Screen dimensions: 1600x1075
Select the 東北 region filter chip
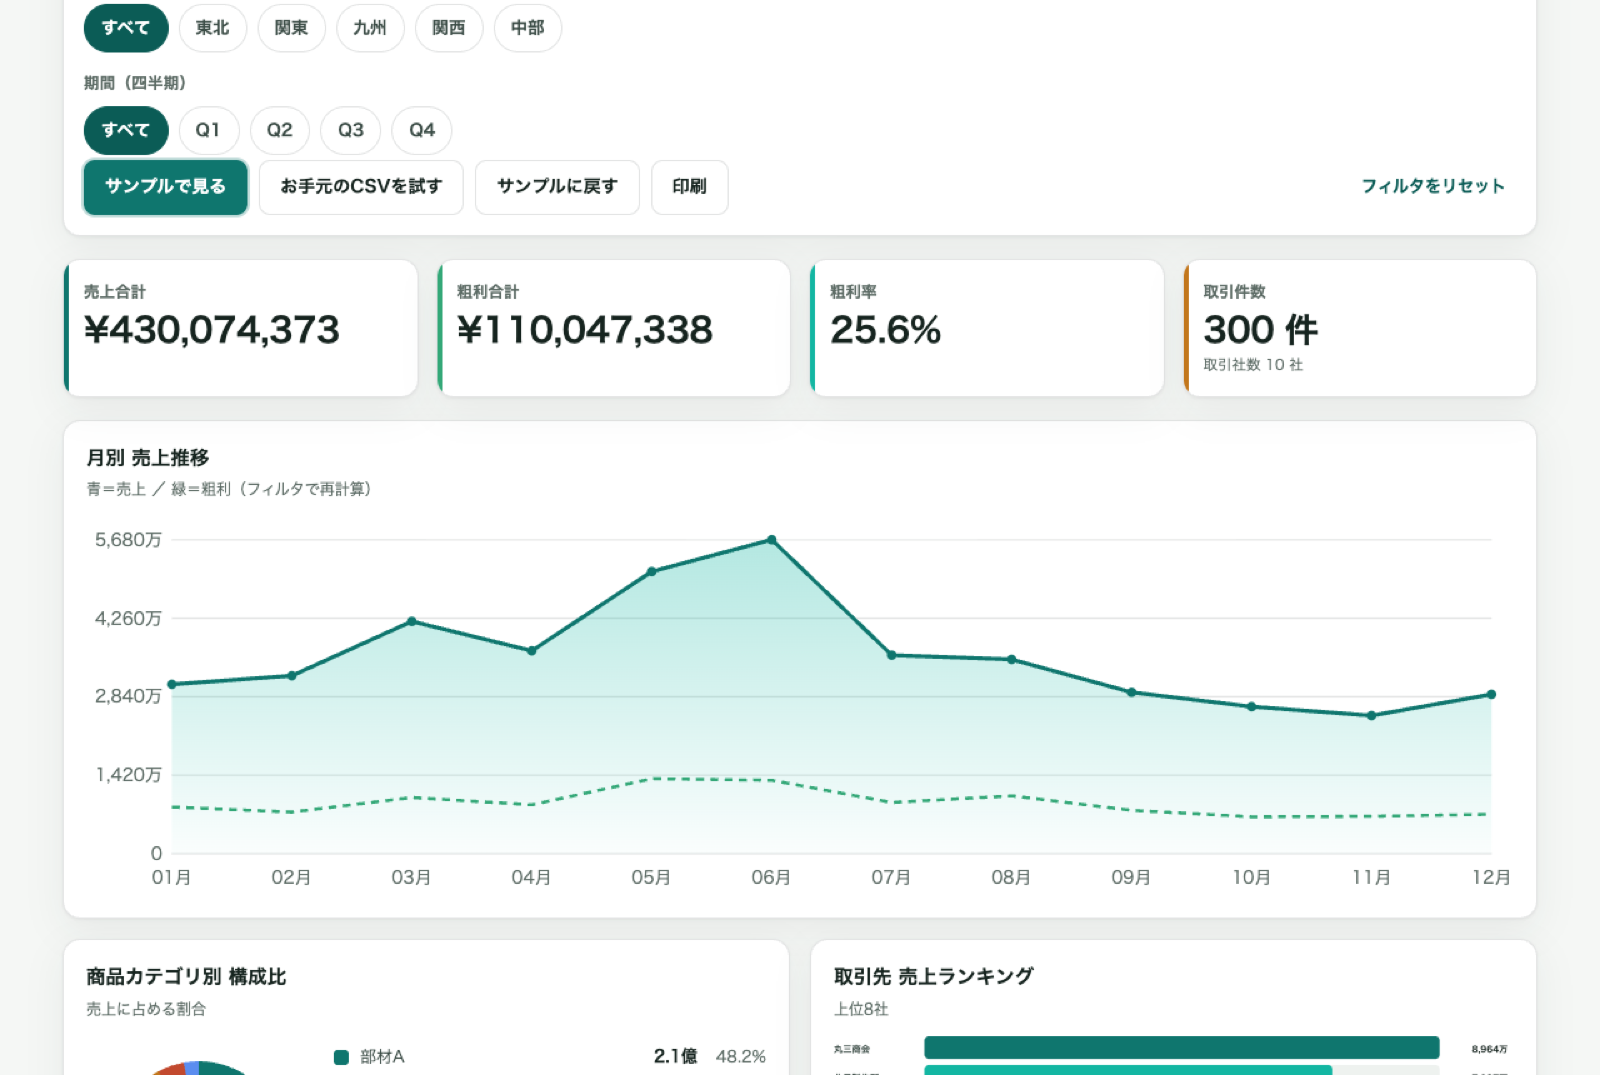click(x=212, y=28)
